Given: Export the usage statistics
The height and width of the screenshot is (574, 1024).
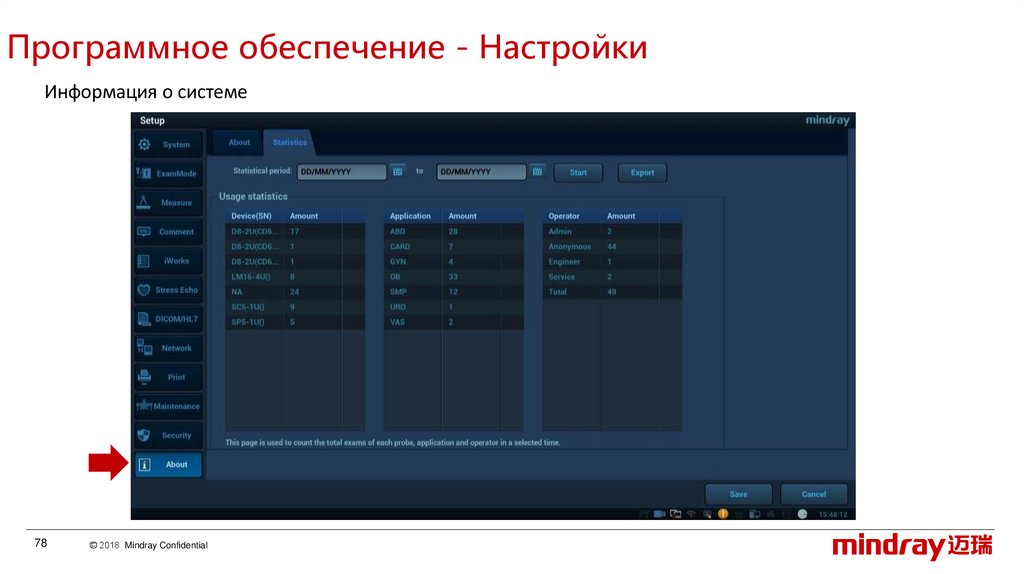Looking at the screenshot, I should 642,172.
